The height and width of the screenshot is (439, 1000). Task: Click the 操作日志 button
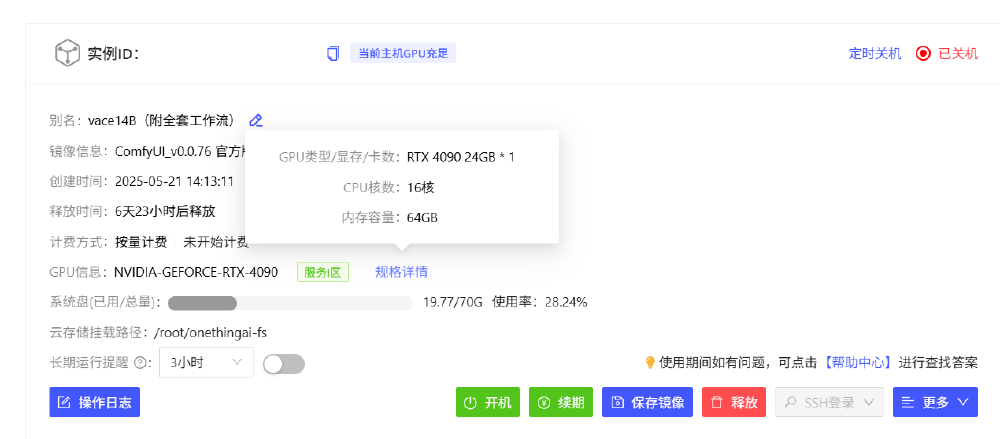pos(94,402)
